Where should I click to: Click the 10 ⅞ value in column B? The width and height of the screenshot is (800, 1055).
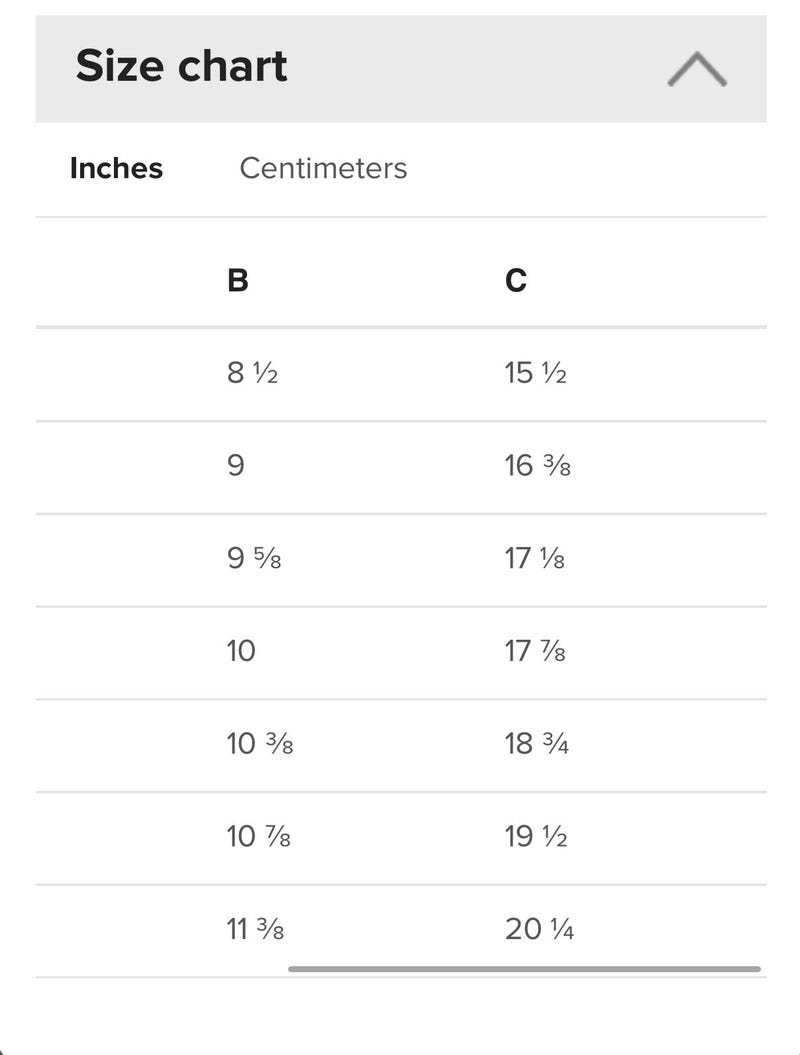258,836
